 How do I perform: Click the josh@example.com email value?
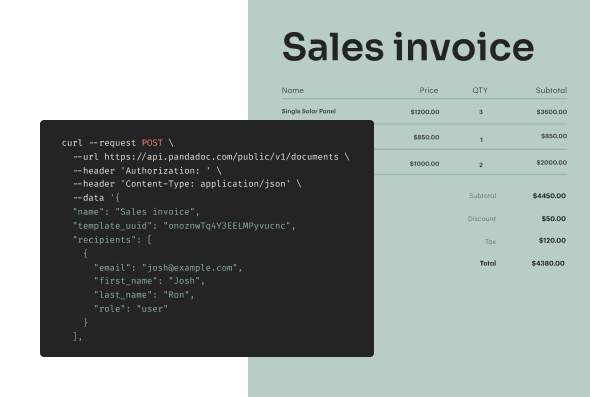pyautogui.click(x=189, y=268)
